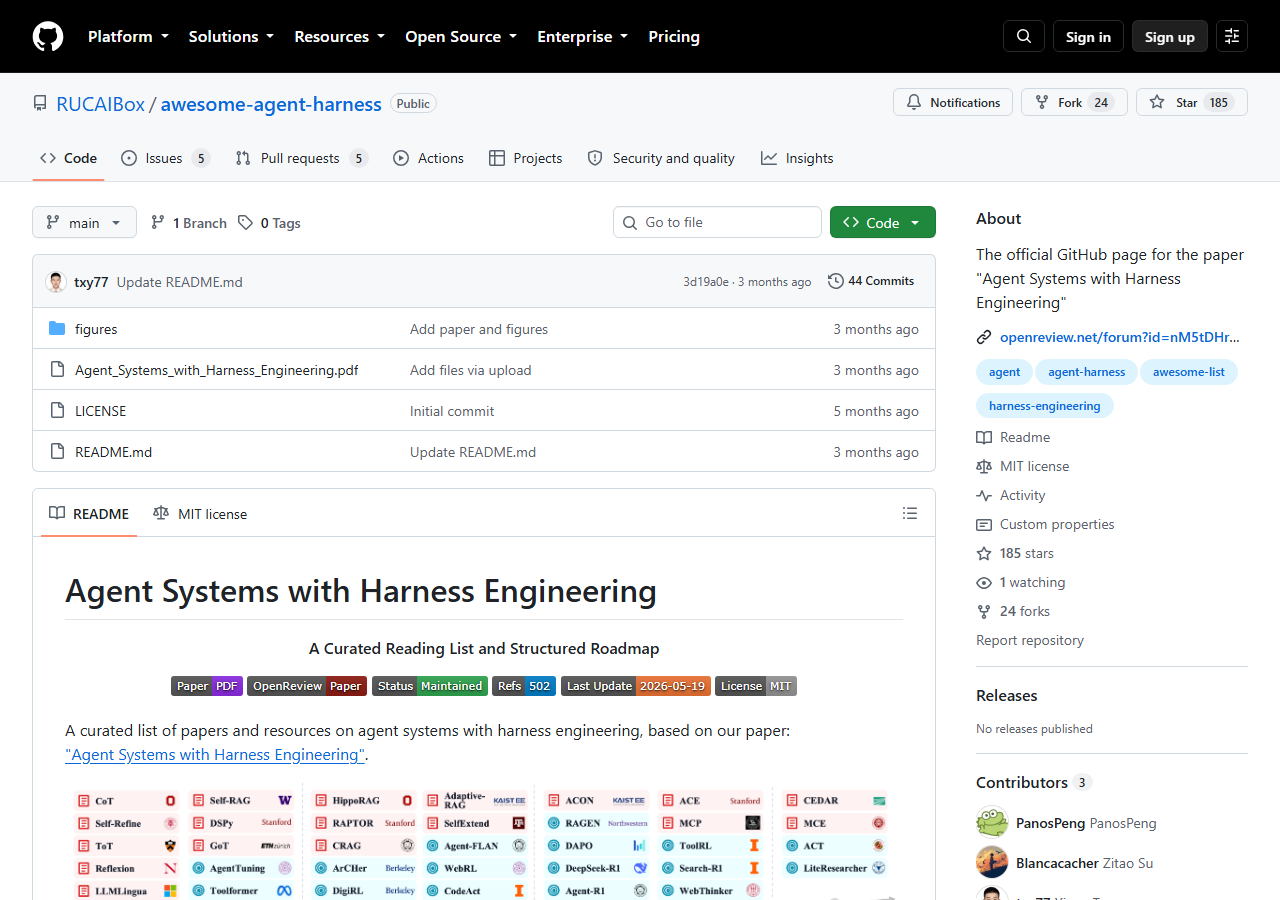This screenshot has height=900, width=1280.
Task: Open the Activity link
Action: [x=1011, y=495]
